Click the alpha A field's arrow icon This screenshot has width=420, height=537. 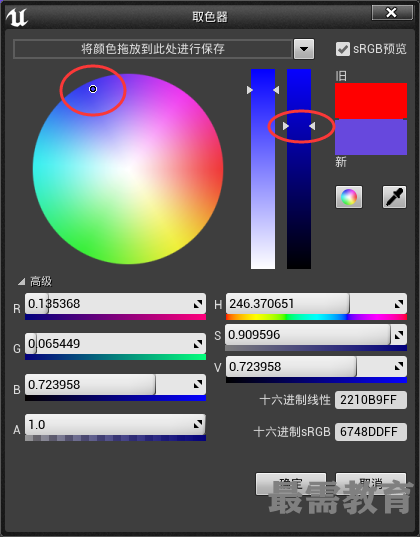click(x=198, y=425)
